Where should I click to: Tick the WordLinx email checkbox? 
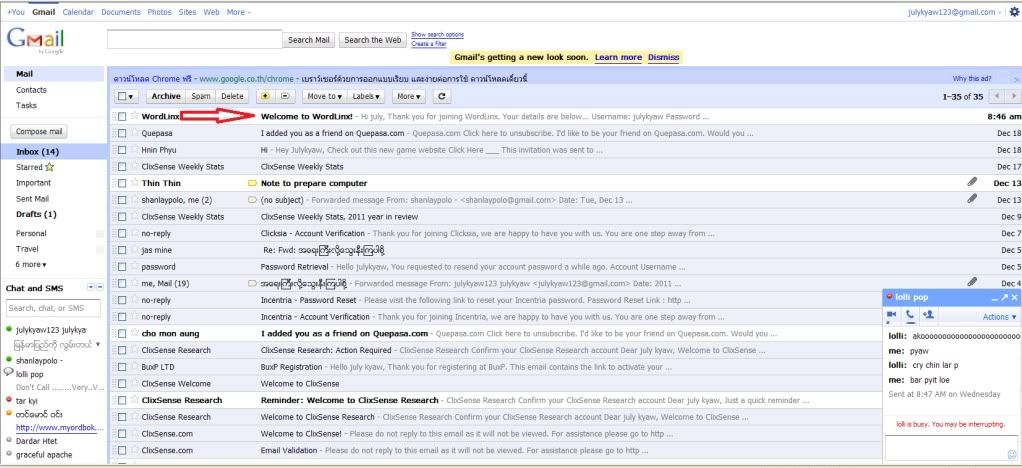122,117
